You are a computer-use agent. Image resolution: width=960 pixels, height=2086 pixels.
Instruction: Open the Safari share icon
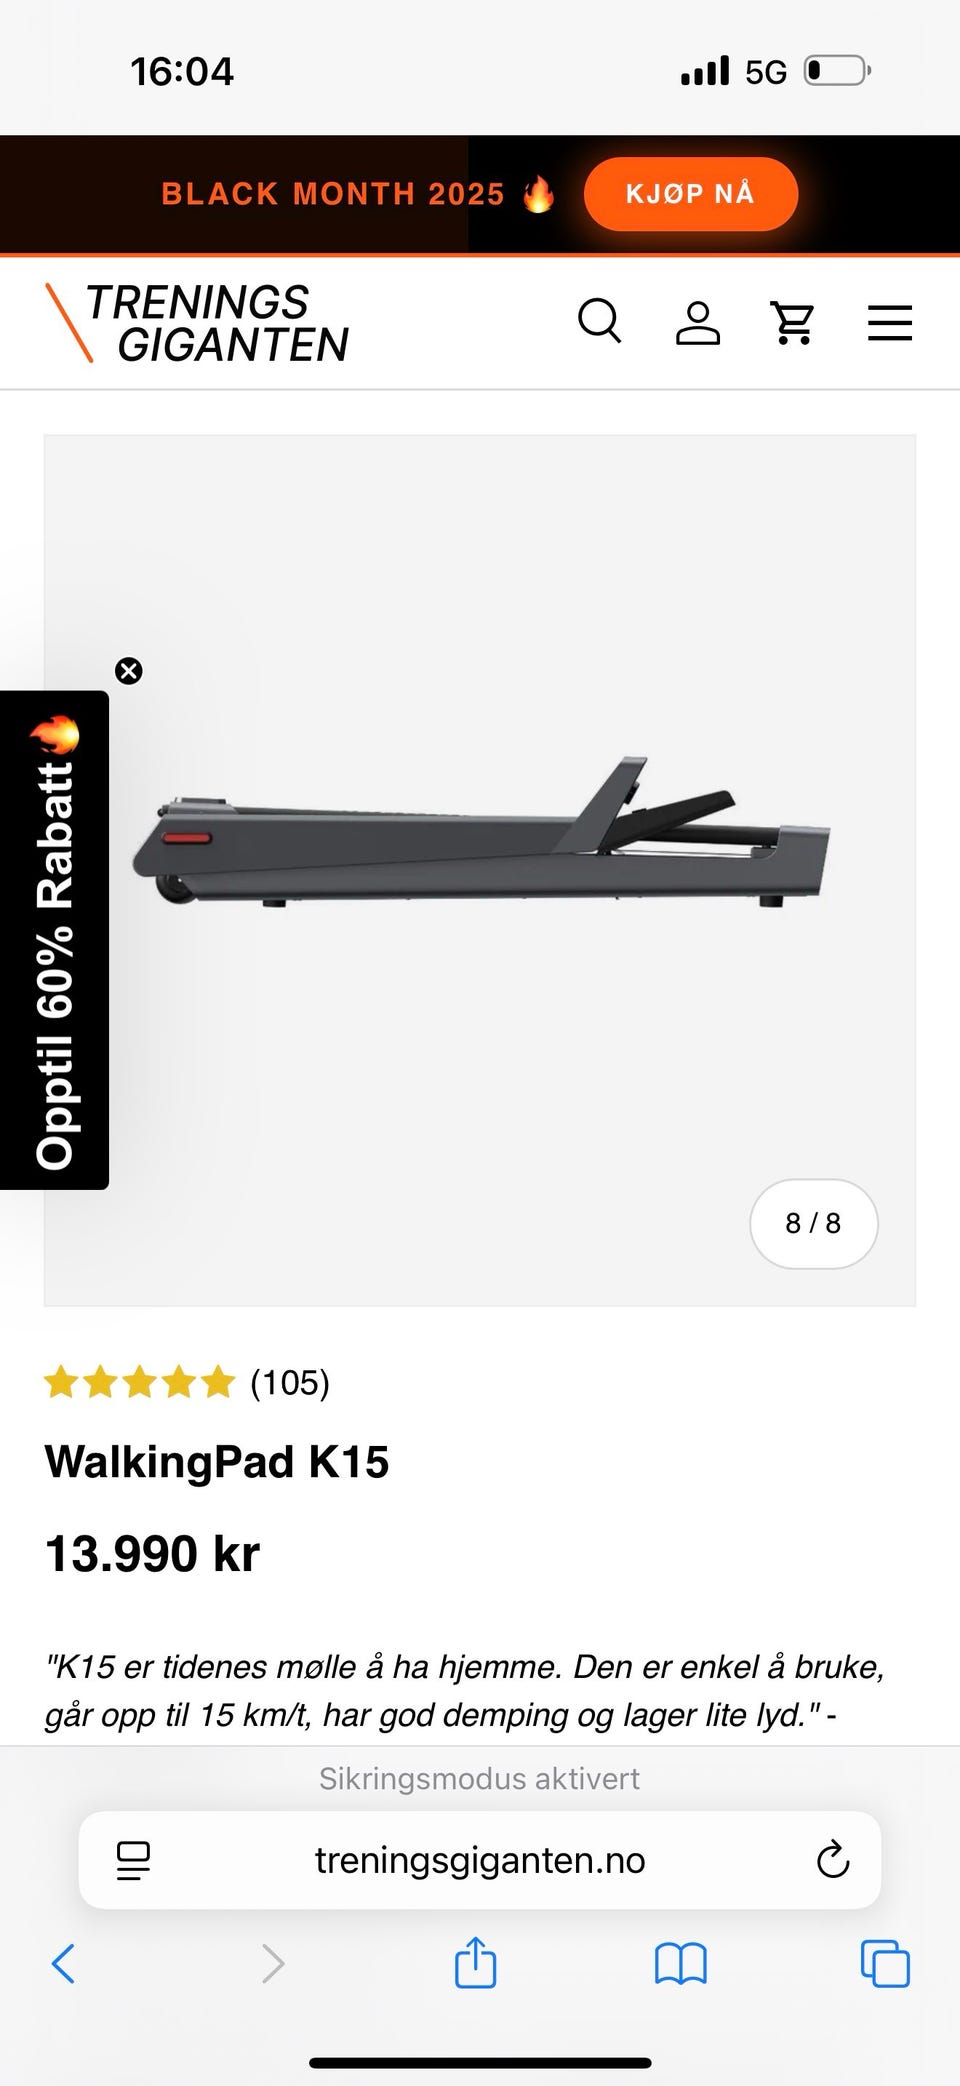tap(476, 1961)
